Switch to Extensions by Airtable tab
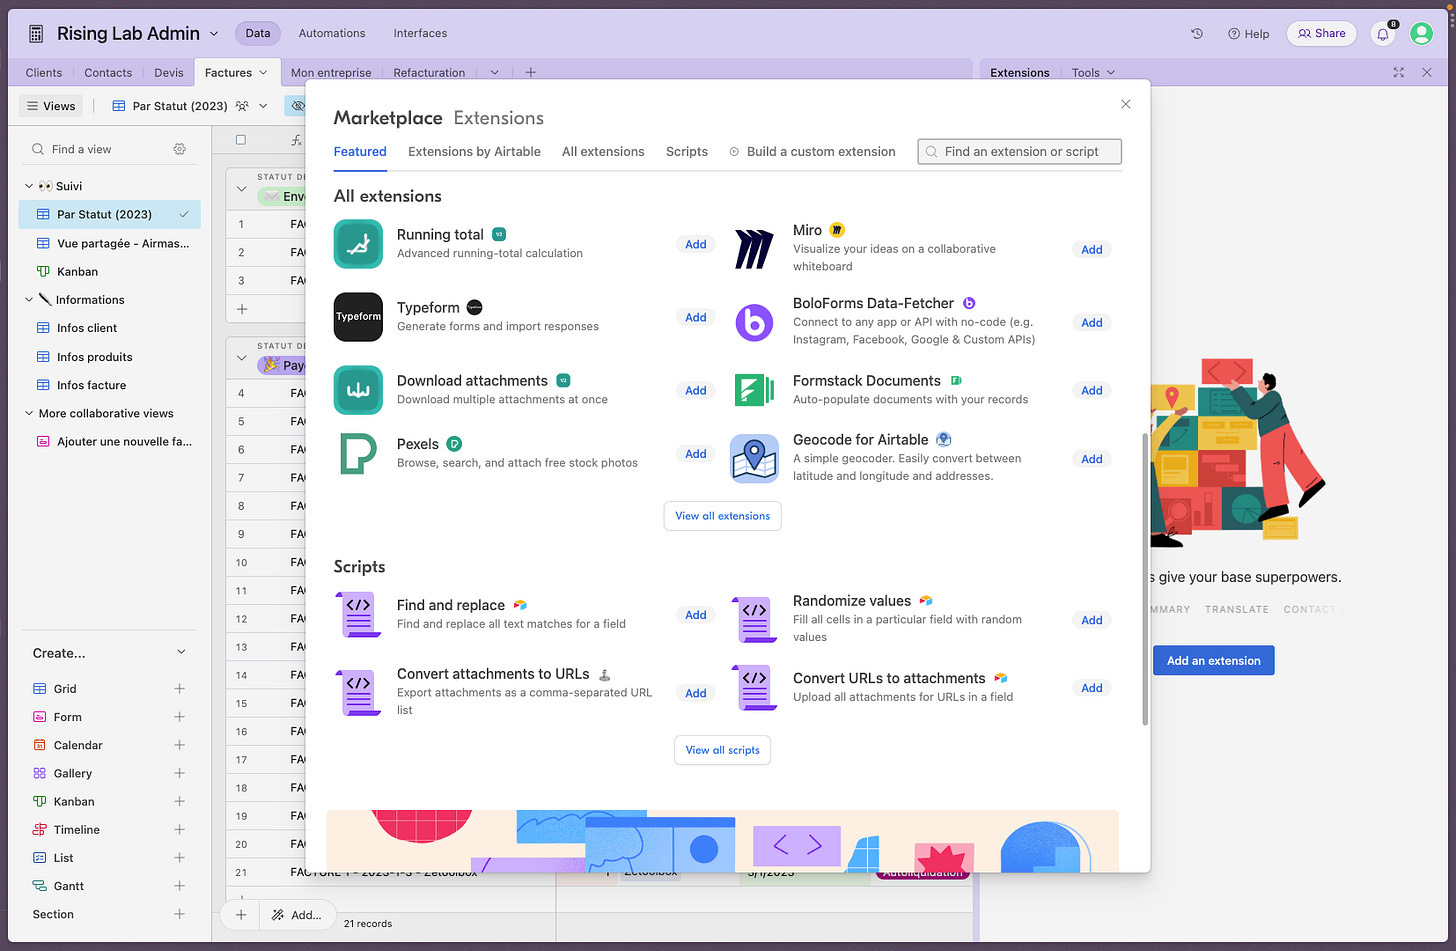This screenshot has height=951, width=1456. coord(474,152)
